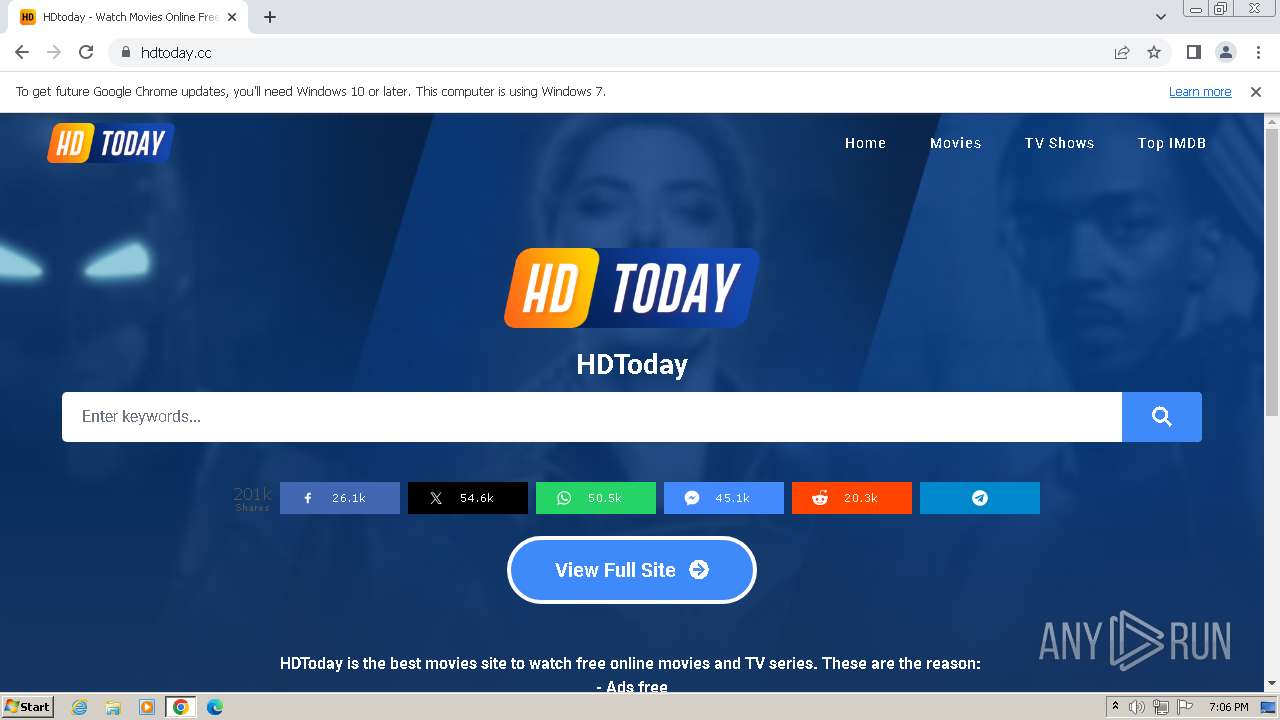Screen dimensions: 1280x720
Task: Click the address bar URL hdtoday.cc
Action: 176,52
